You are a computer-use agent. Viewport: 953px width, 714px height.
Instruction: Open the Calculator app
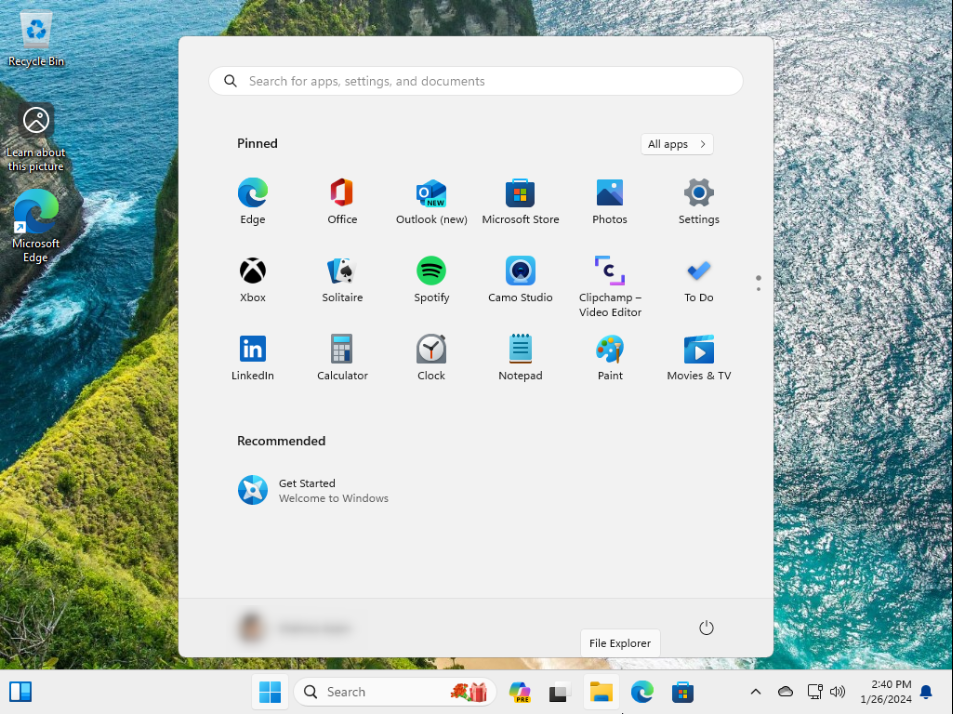(342, 358)
